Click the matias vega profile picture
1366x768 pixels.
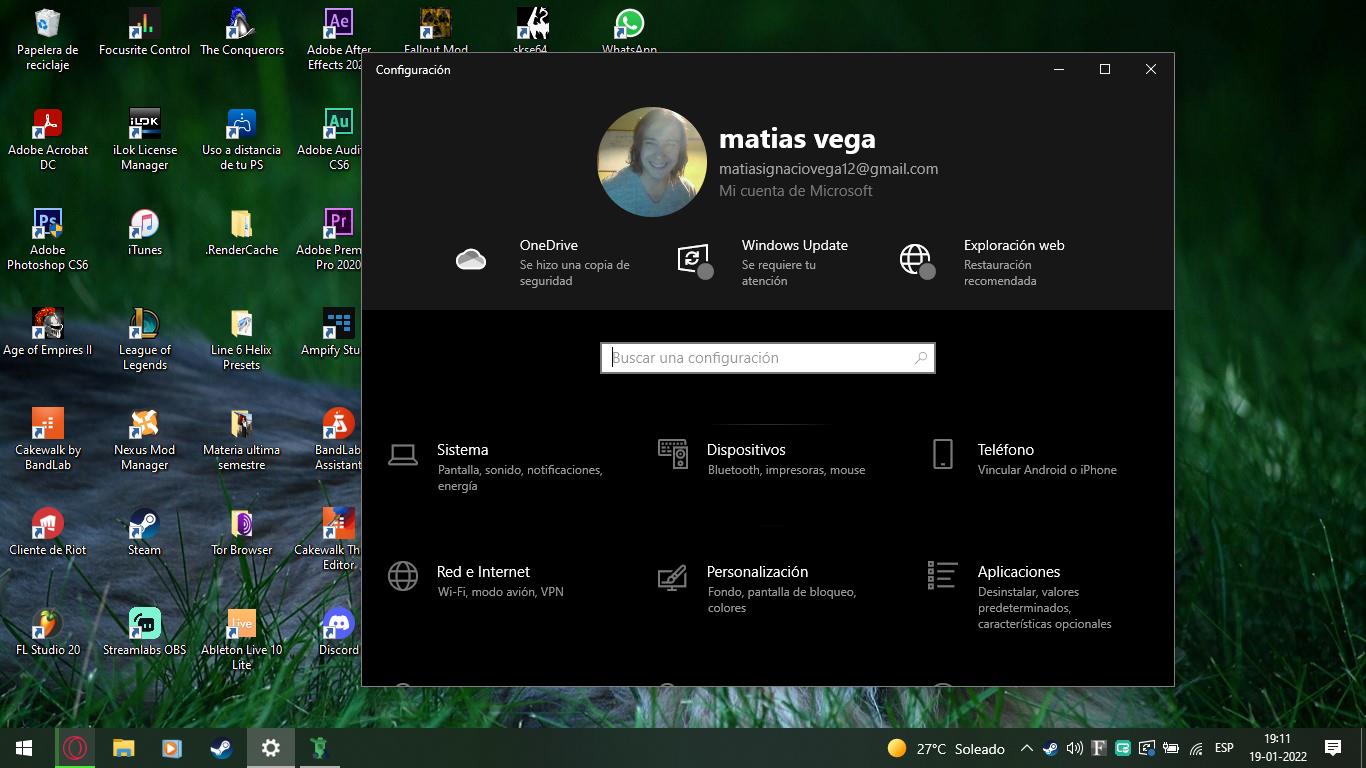[652, 162]
